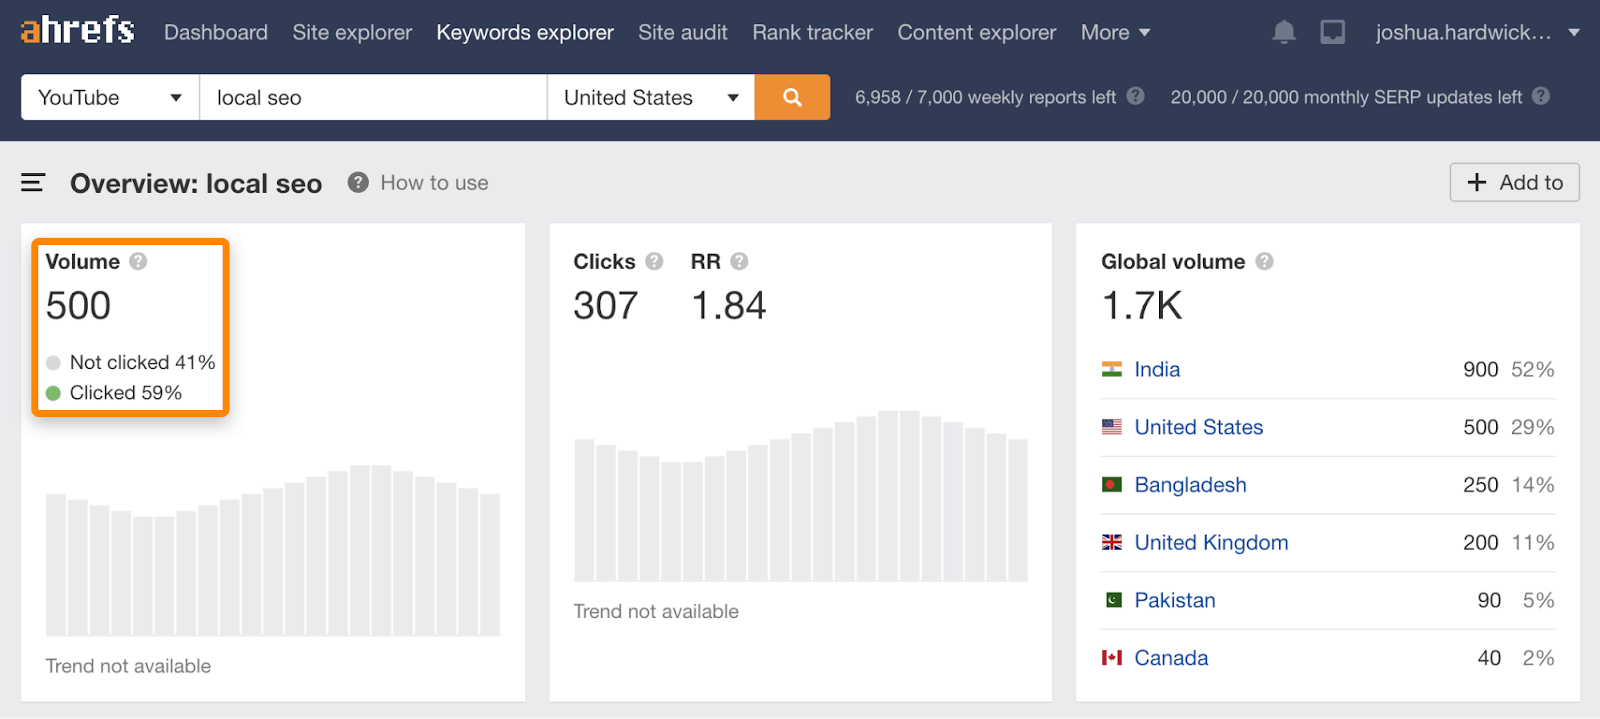Click the Ahrefs logo
The image size is (1600, 719).
click(77, 31)
